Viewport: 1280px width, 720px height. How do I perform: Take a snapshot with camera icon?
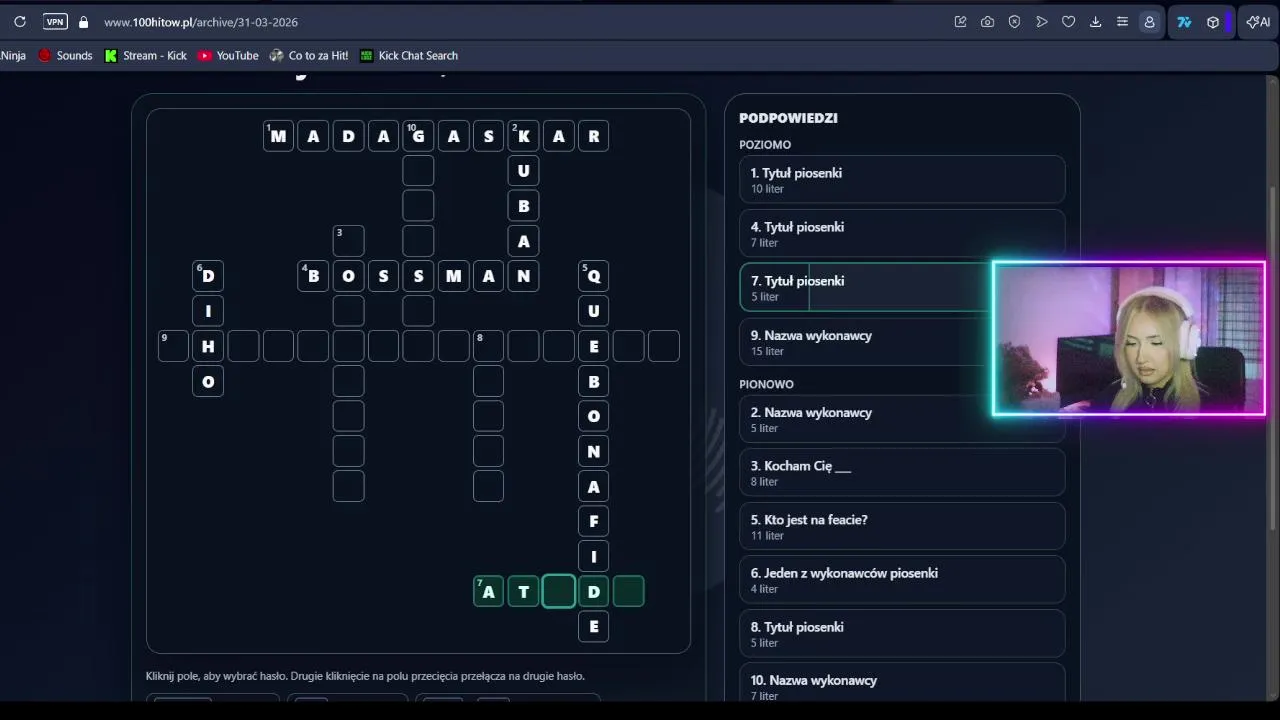[988, 22]
